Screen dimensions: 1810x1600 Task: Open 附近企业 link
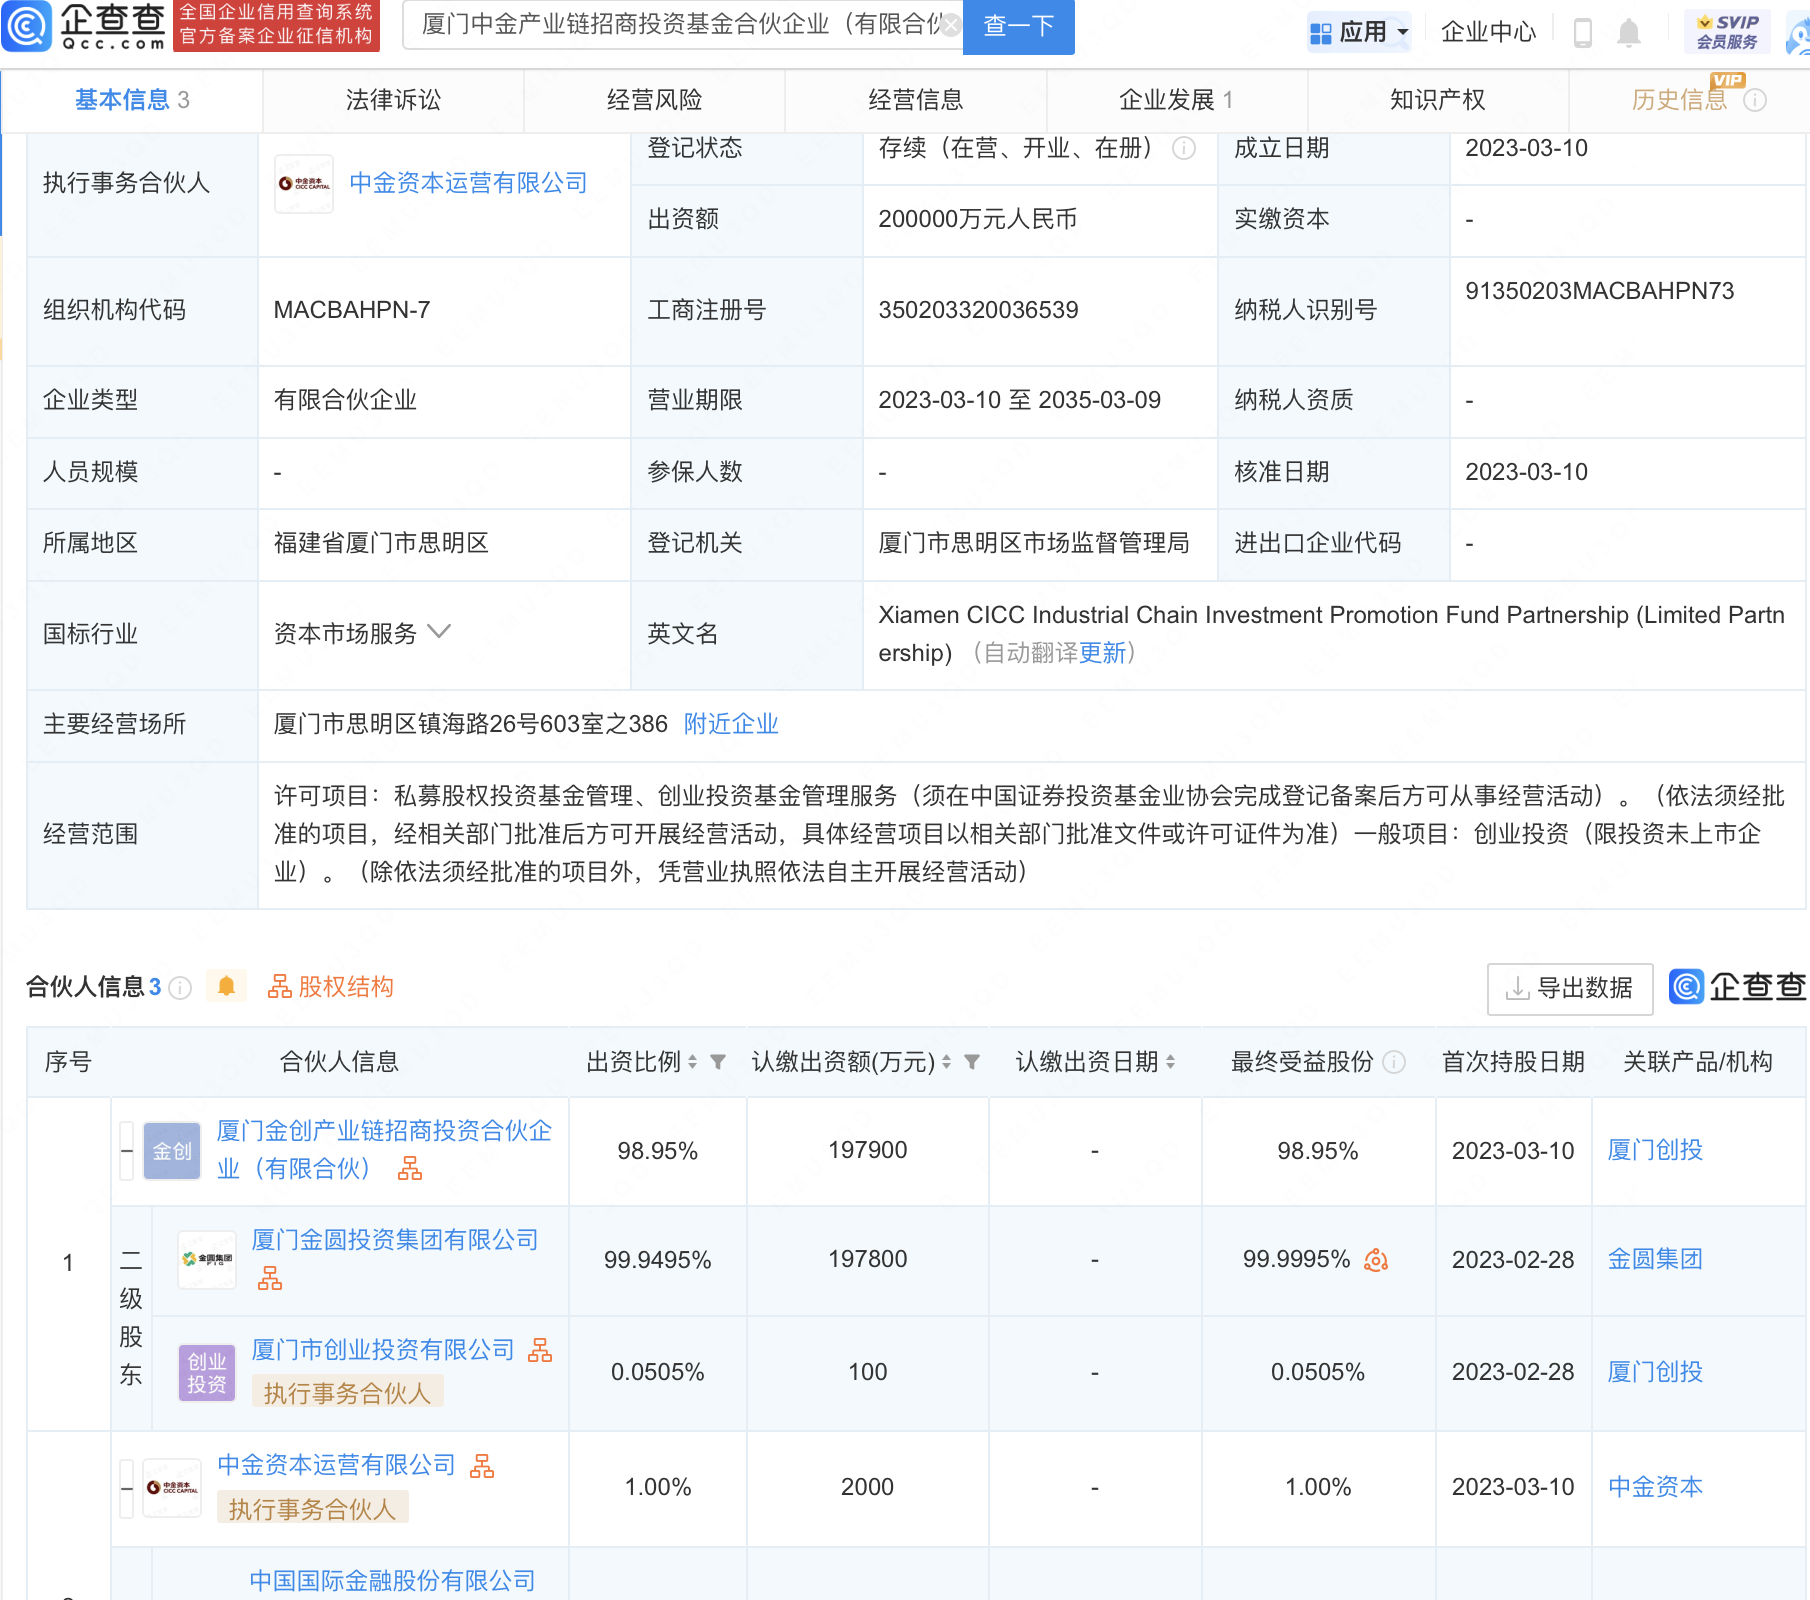click(731, 724)
